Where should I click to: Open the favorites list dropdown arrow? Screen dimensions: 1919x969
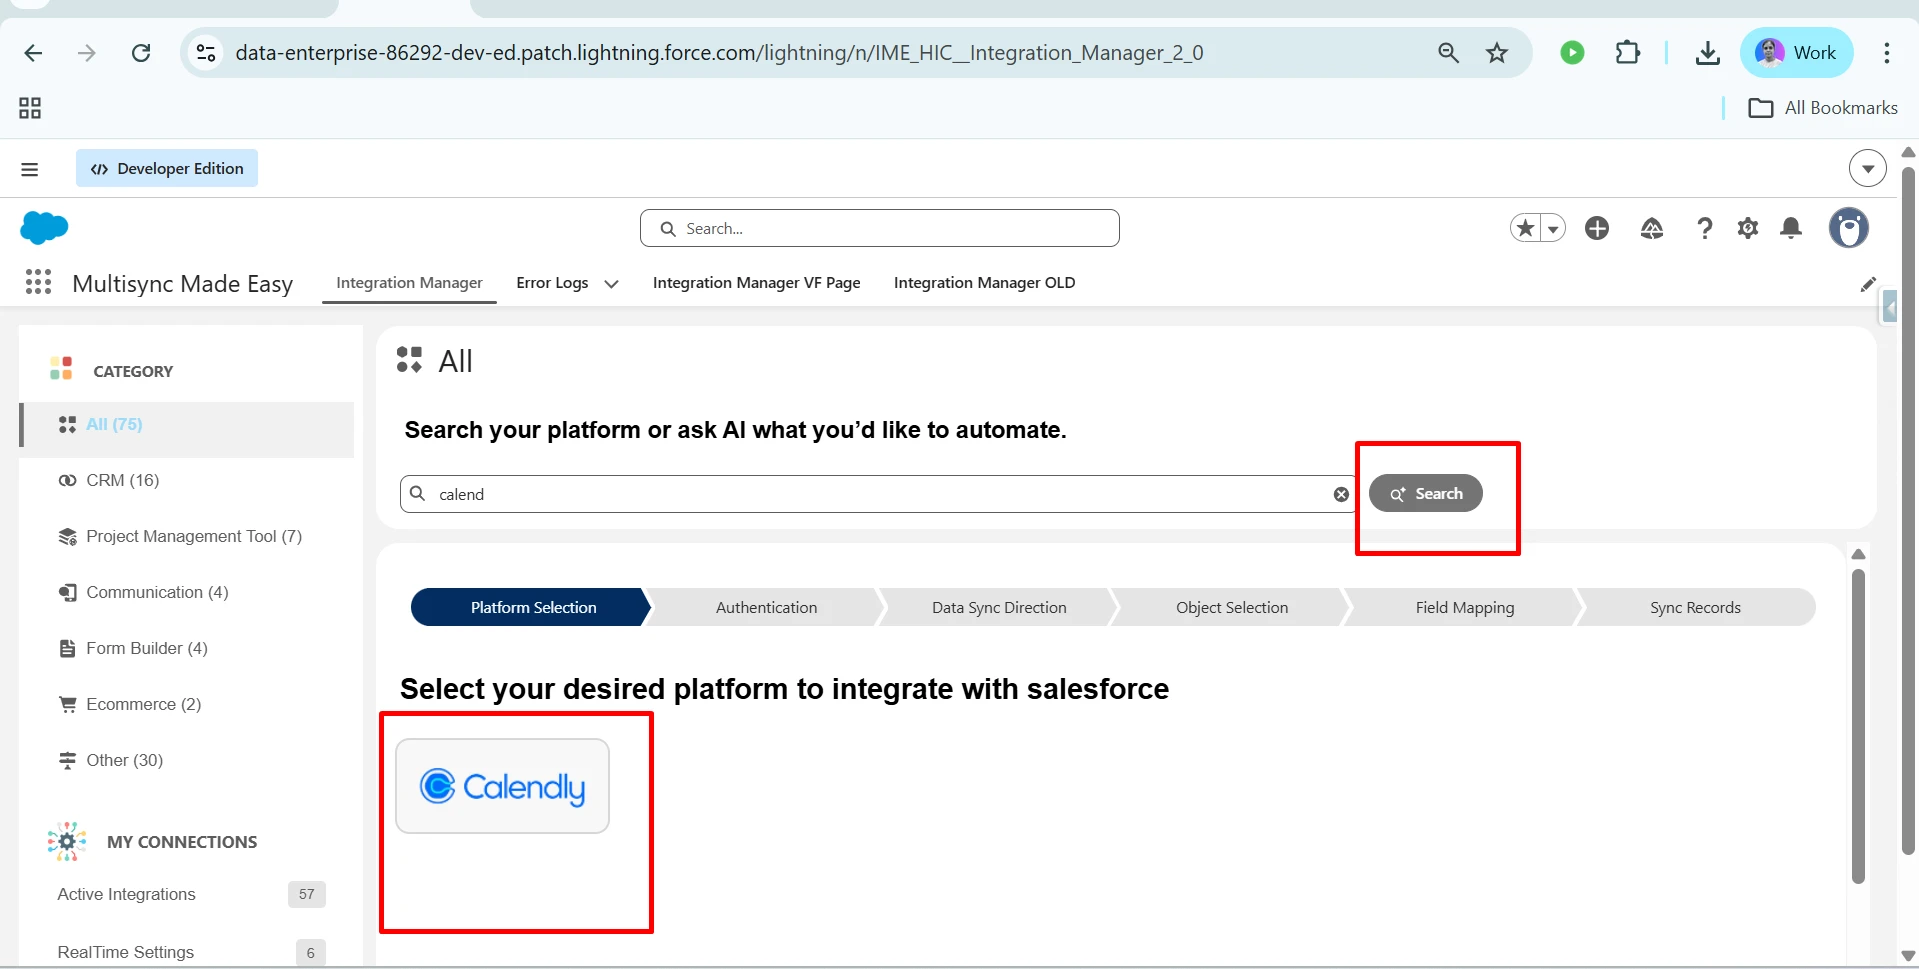coord(1553,229)
